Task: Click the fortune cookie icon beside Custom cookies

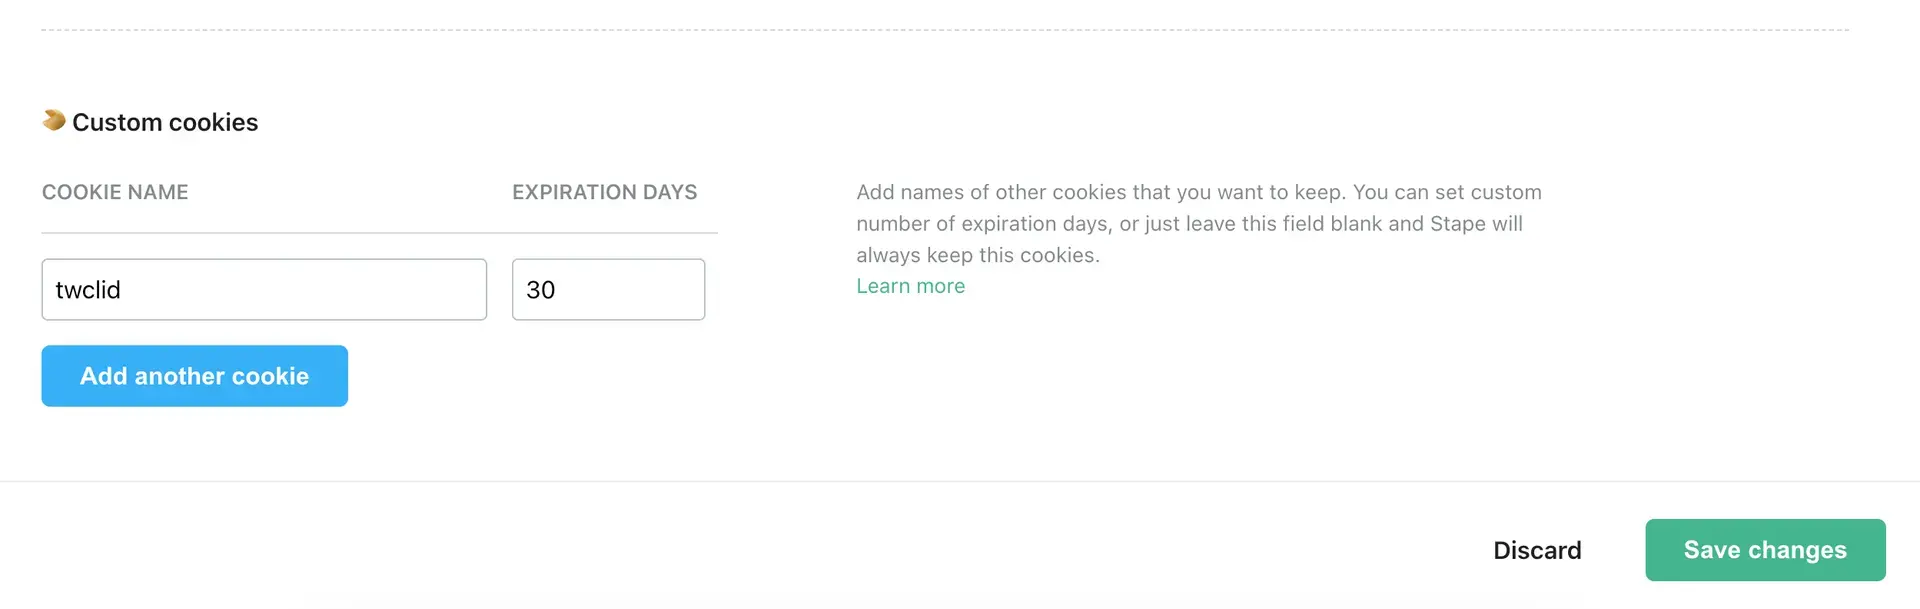Action: tap(54, 120)
